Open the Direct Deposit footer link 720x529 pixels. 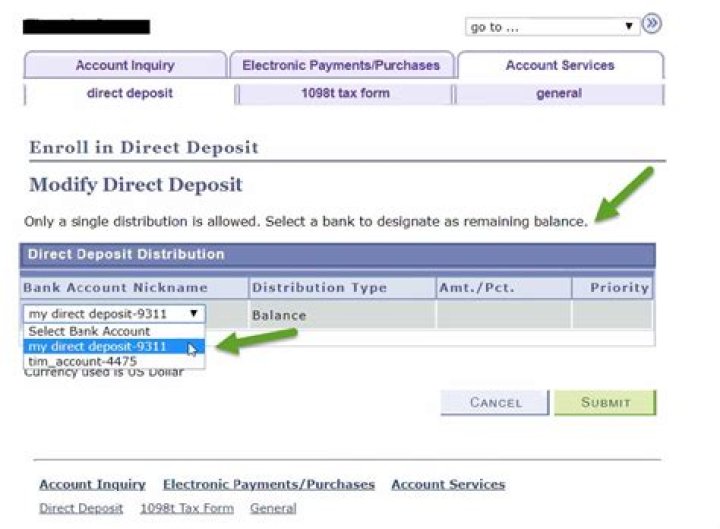[x=81, y=508]
